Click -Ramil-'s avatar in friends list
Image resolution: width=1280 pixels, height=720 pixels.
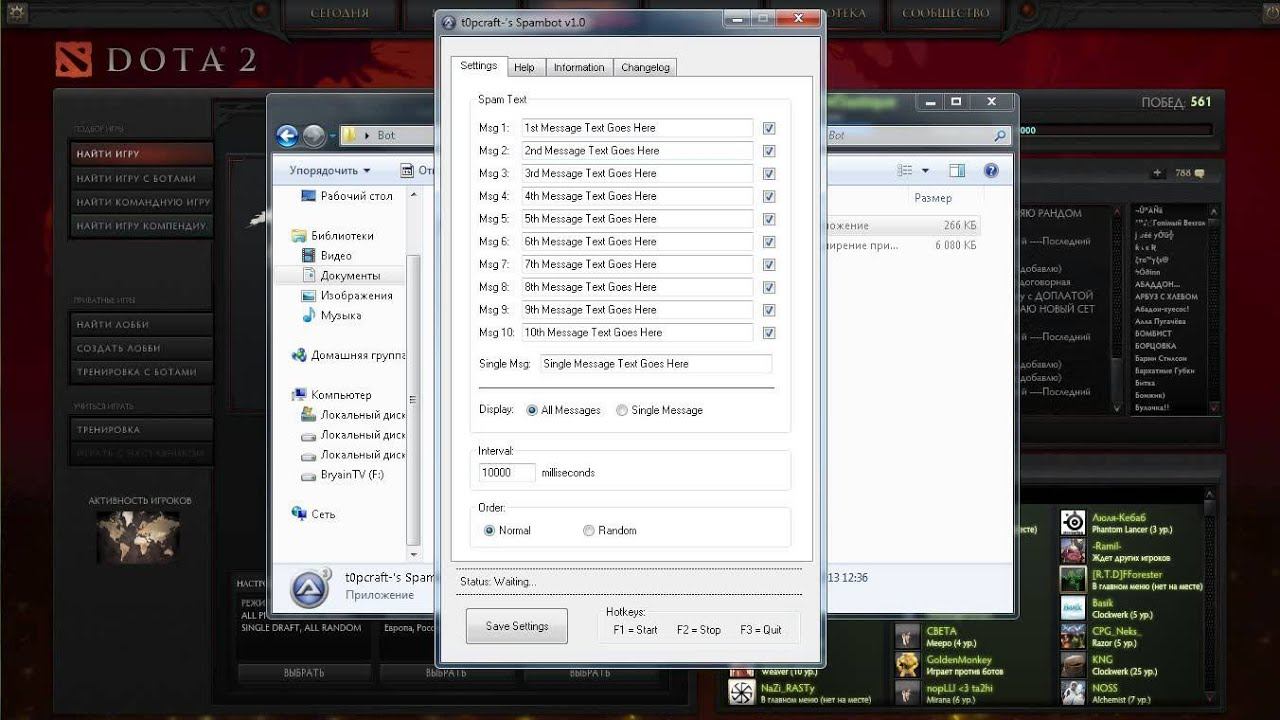tap(1073, 551)
